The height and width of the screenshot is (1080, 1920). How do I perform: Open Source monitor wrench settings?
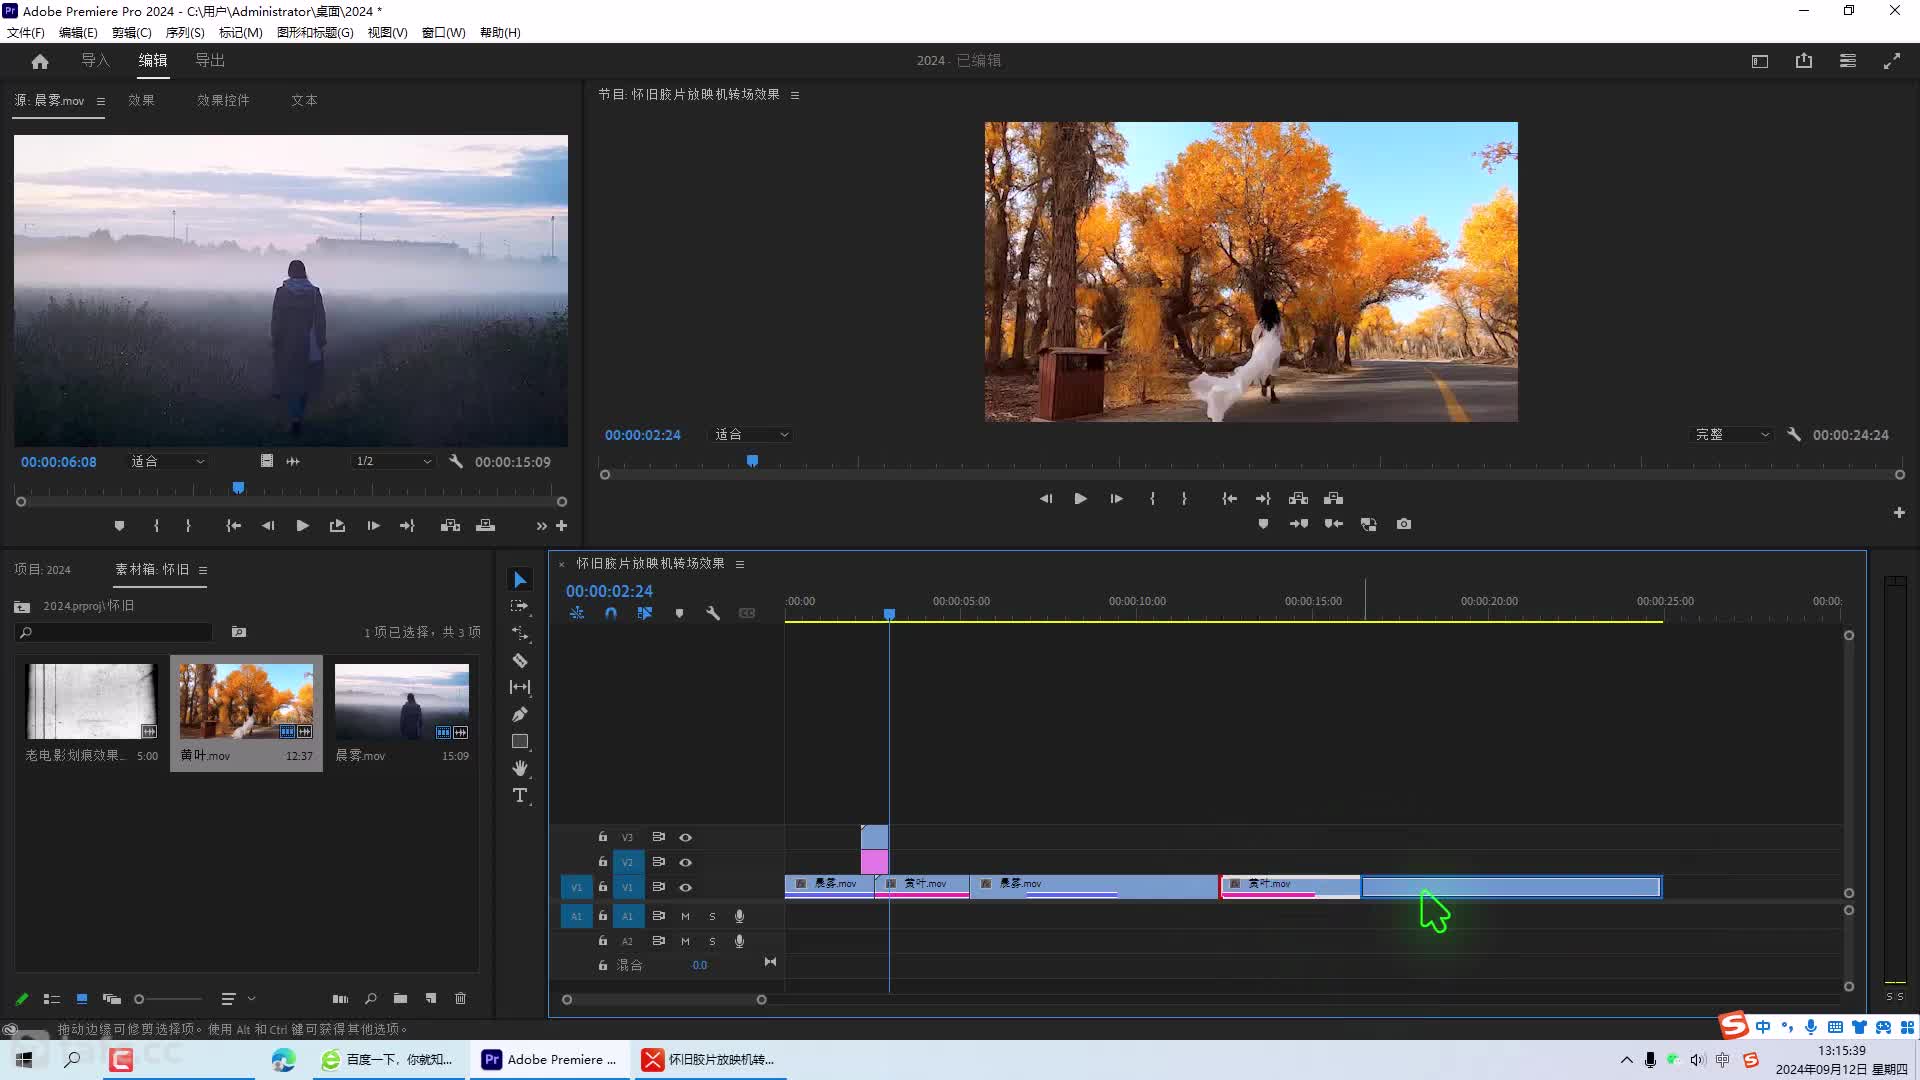tap(456, 461)
